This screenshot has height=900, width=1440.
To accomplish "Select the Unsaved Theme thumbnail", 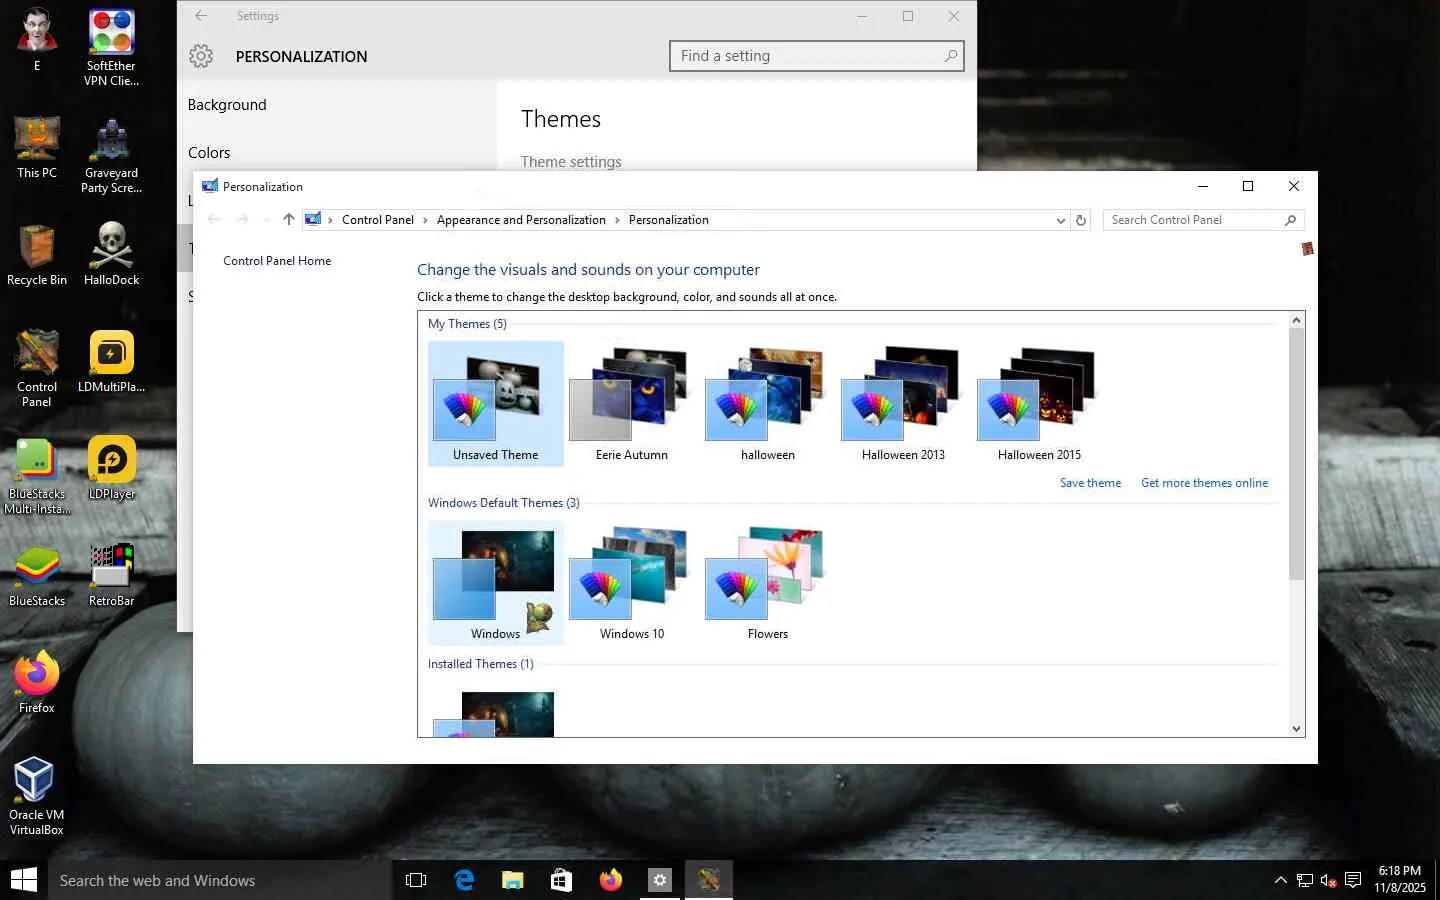I will coord(496,404).
